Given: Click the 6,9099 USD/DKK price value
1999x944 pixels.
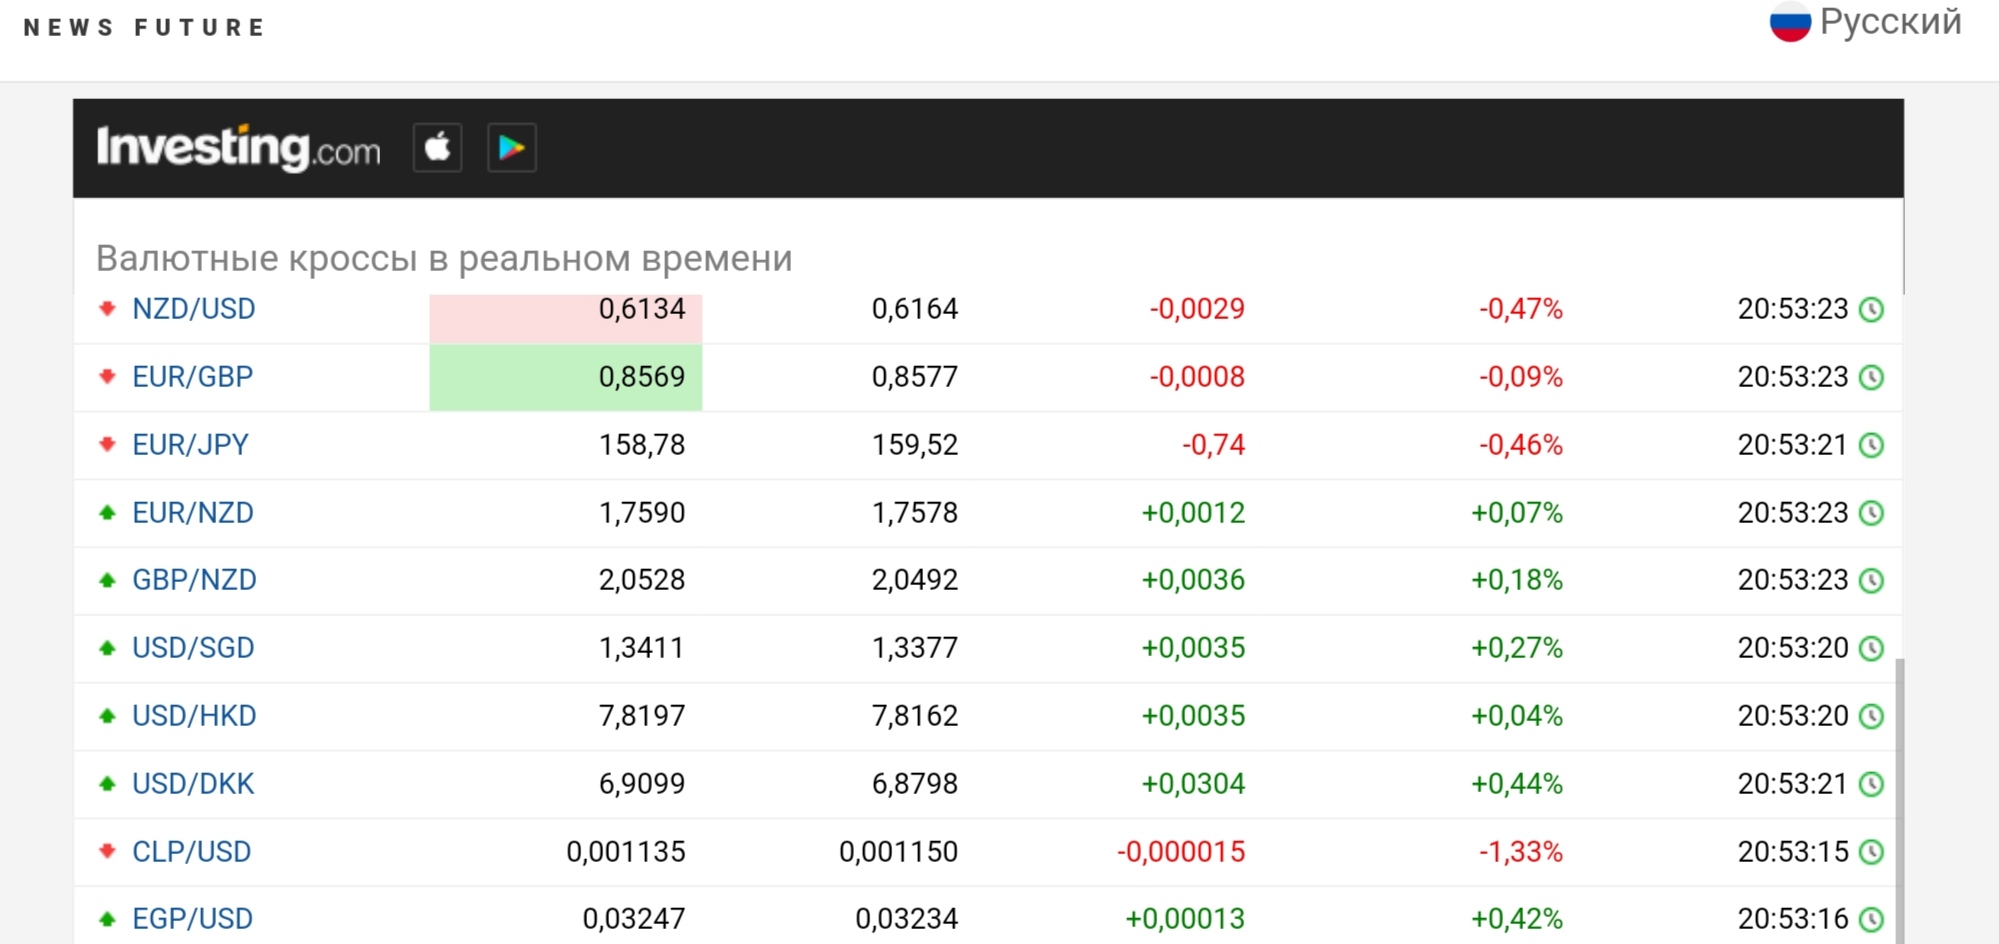Looking at the screenshot, I should (x=642, y=784).
